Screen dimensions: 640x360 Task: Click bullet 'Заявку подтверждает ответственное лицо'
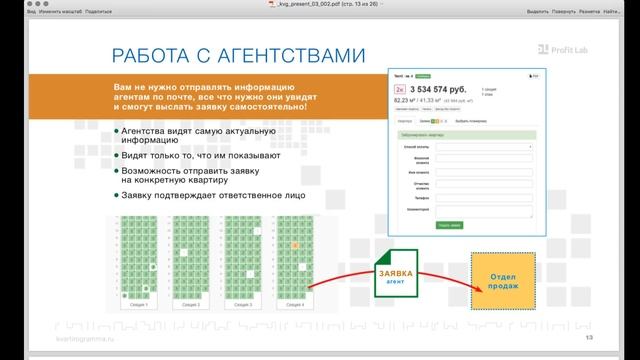[213, 195]
